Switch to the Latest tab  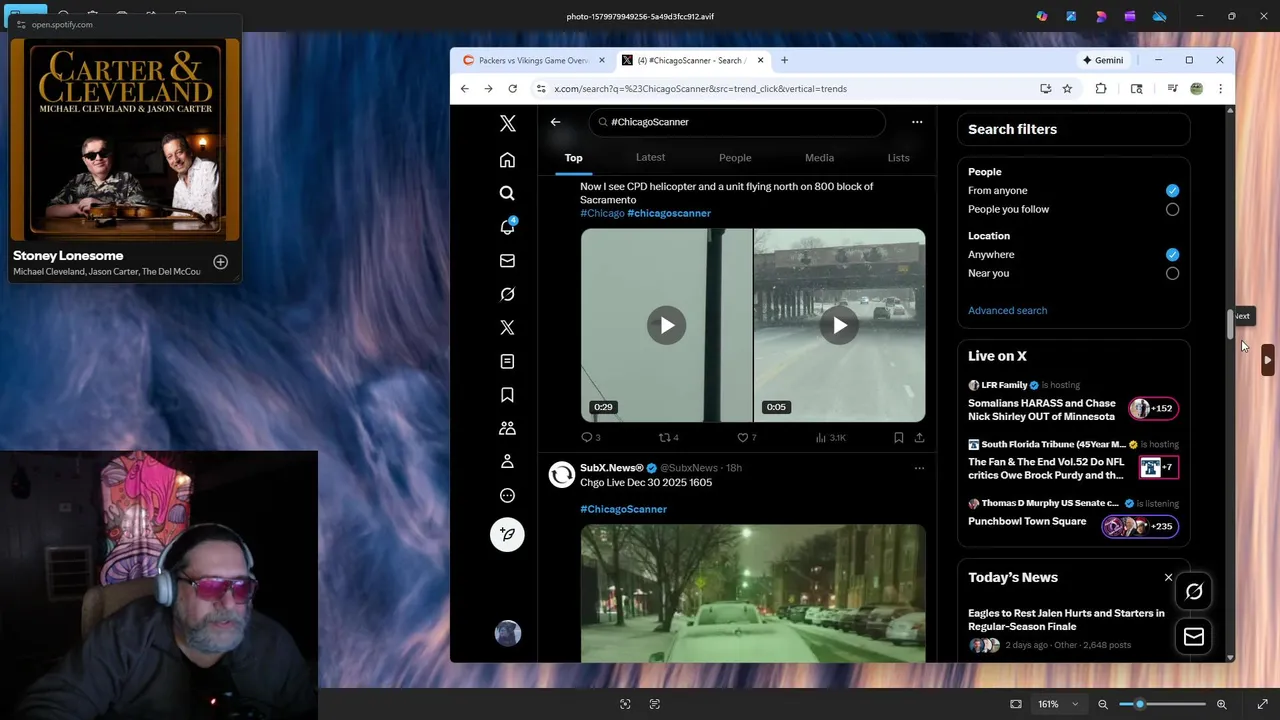650,157
